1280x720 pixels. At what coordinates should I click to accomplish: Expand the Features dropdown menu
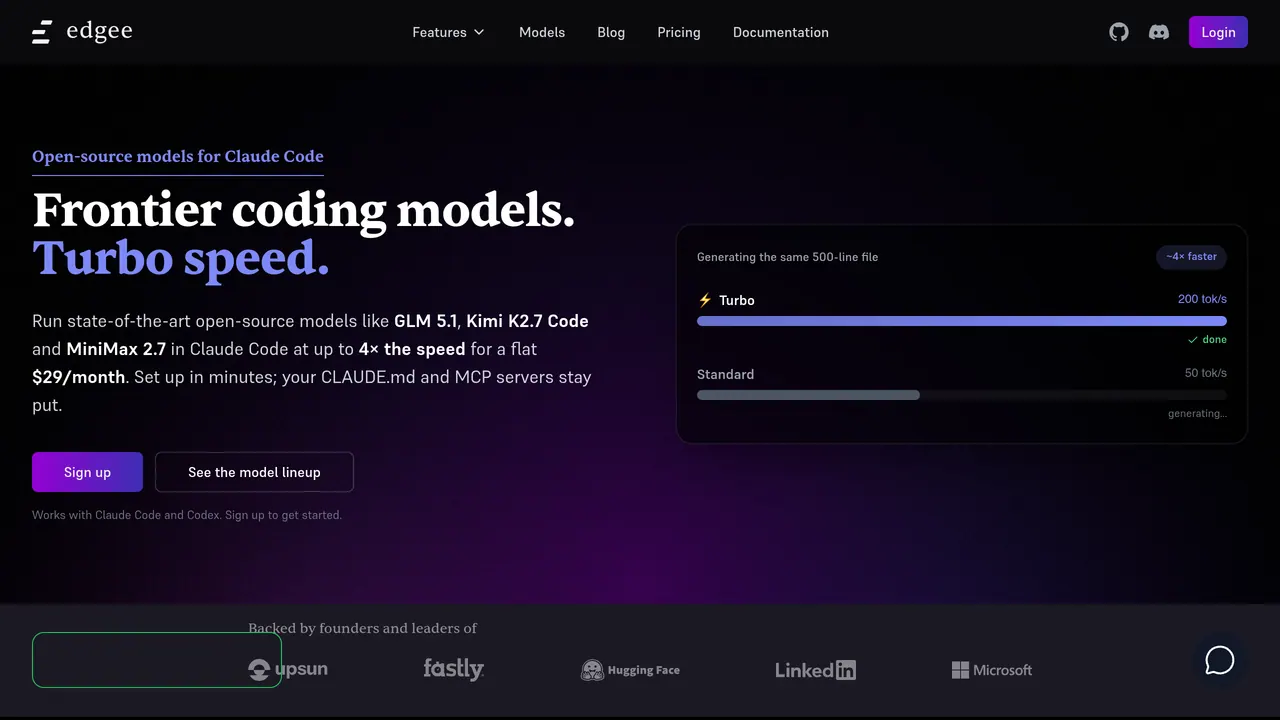(448, 32)
